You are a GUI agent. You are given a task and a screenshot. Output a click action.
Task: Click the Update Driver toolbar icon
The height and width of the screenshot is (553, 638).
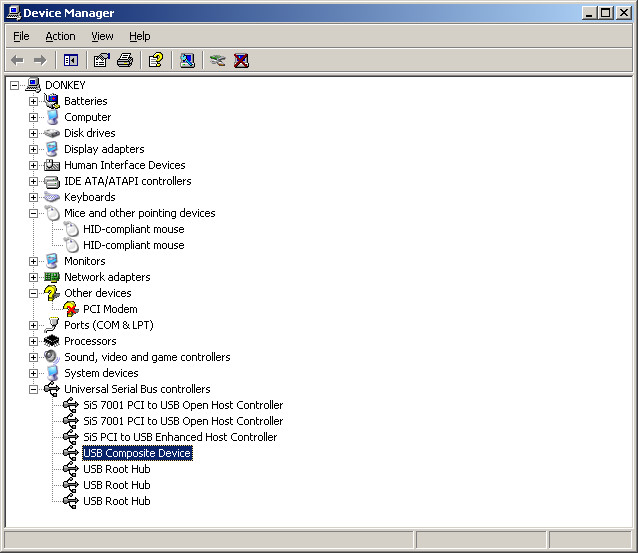pyautogui.click(x=217, y=60)
